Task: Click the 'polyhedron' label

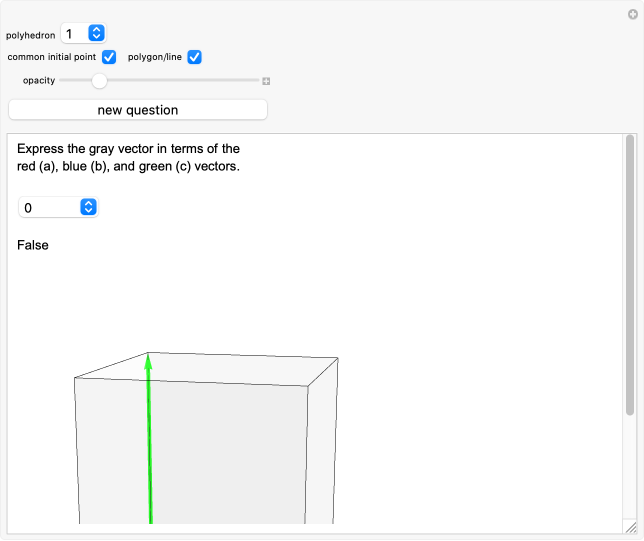Action: tap(31, 35)
